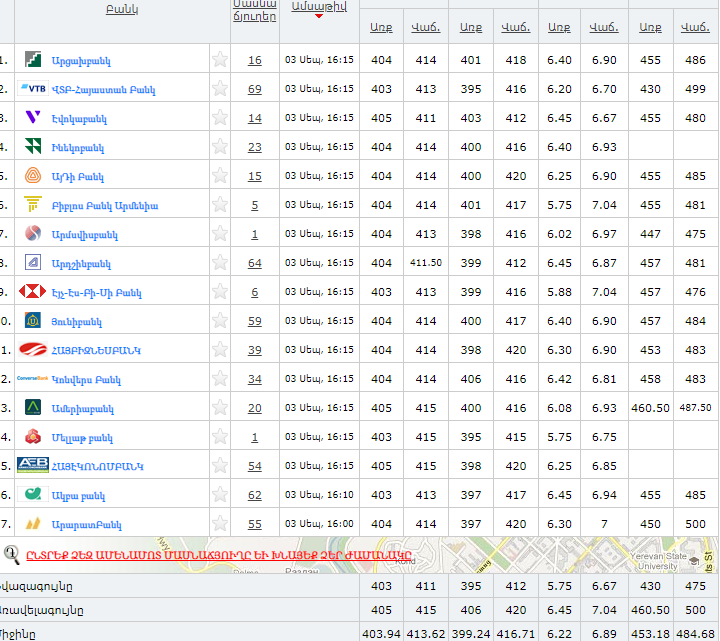The width and height of the screenshot is (720, 641).
Task: Sort by last Վաճ. column header
Action: click(695, 27)
